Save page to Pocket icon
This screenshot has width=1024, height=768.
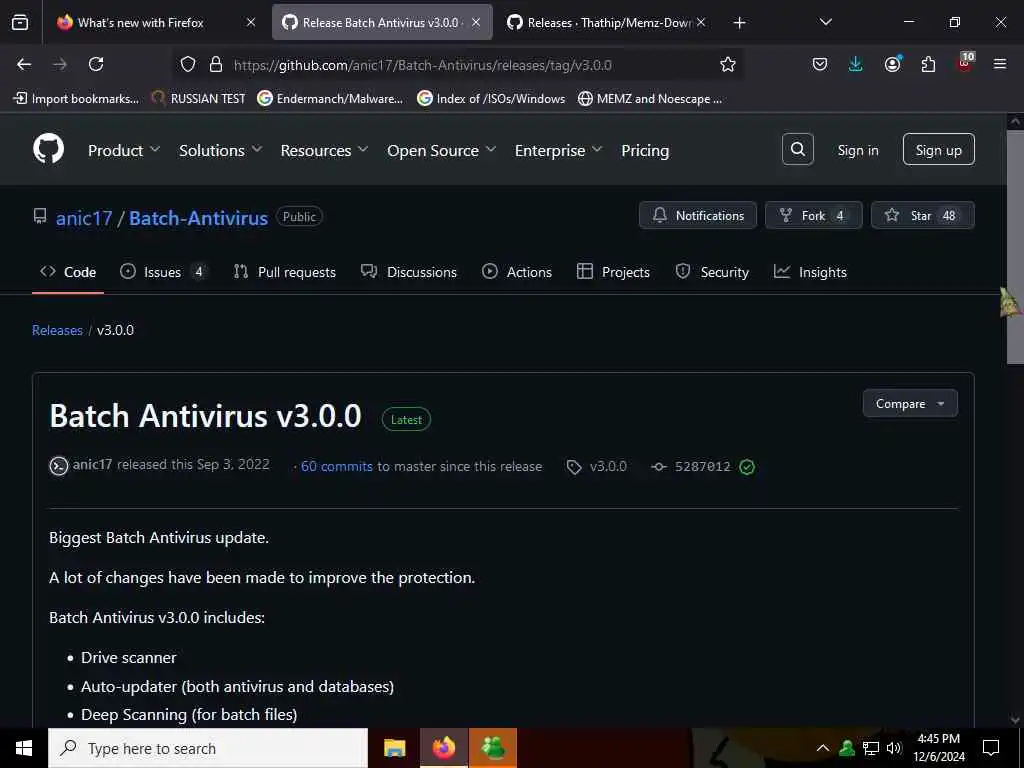pyautogui.click(x=820, y=64)
